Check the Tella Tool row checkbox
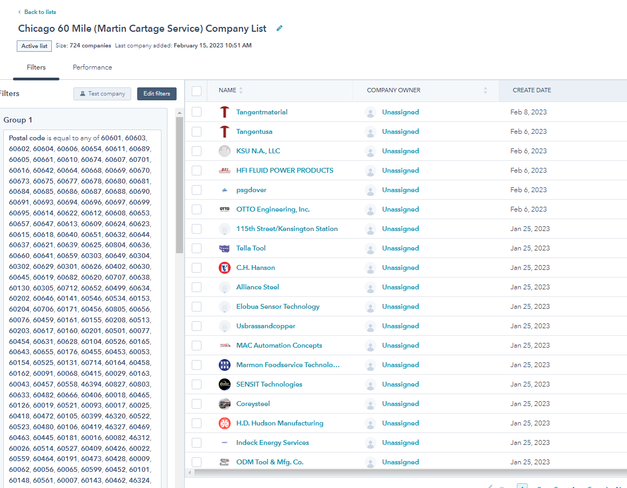Screen dimensions: 627x488 pyautogui.click(x=196, y=248)
